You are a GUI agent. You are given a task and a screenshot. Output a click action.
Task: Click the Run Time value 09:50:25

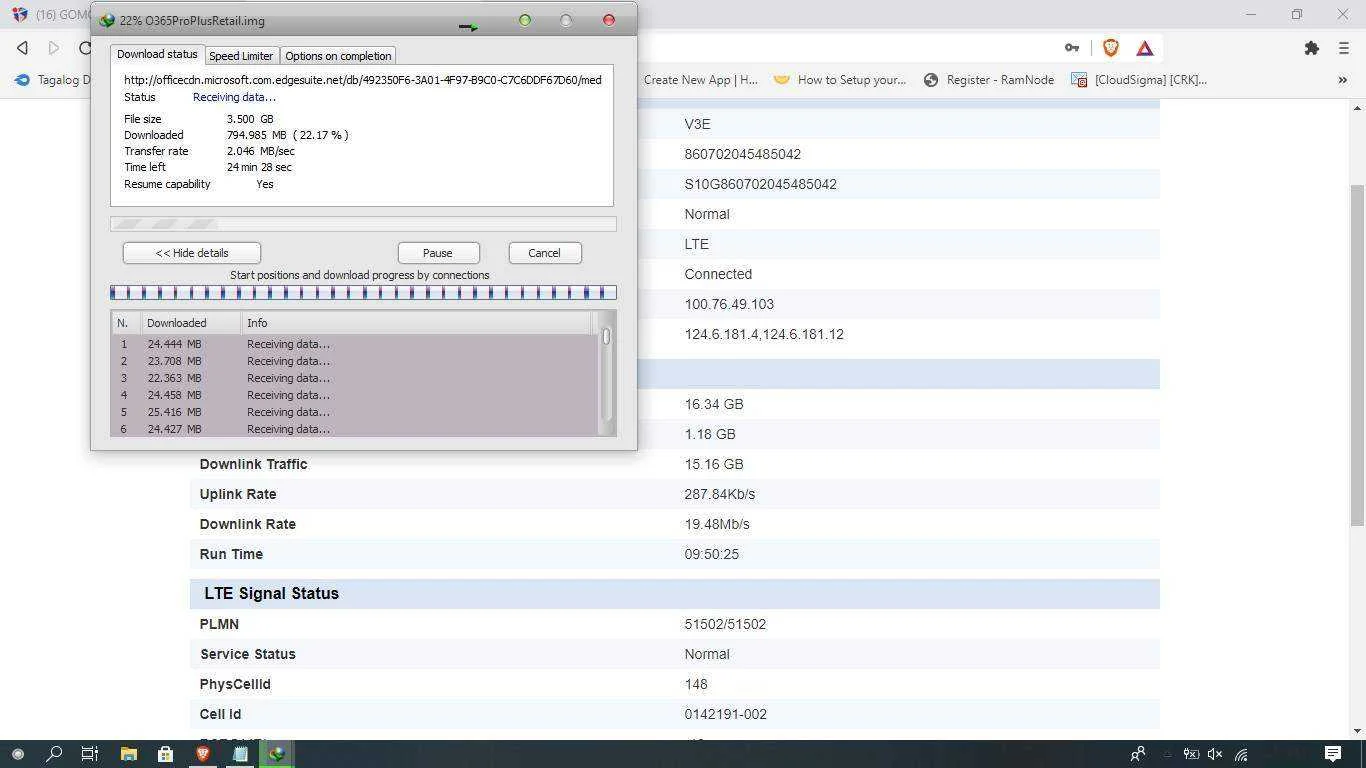(x=712, y=554)
